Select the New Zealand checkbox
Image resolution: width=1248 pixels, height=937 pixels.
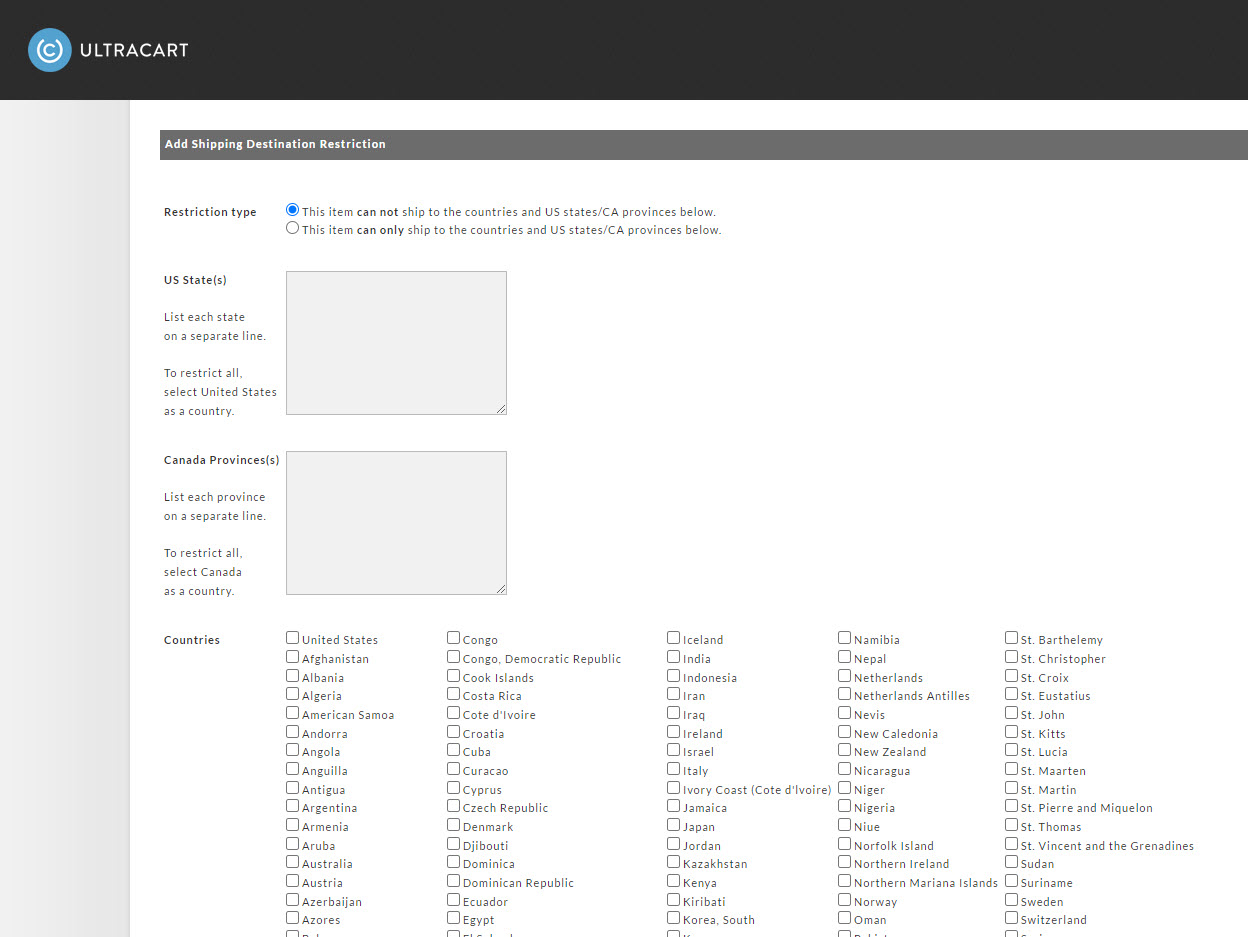pyautogui.click(x=844, y=750)
